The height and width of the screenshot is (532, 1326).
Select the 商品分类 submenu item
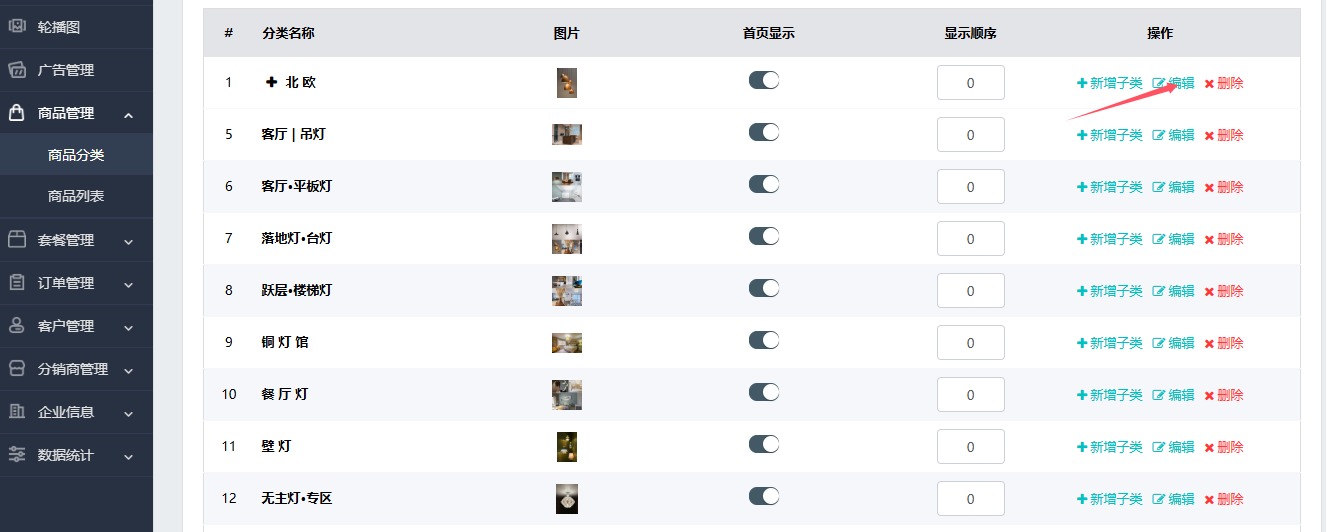(76, 155)
